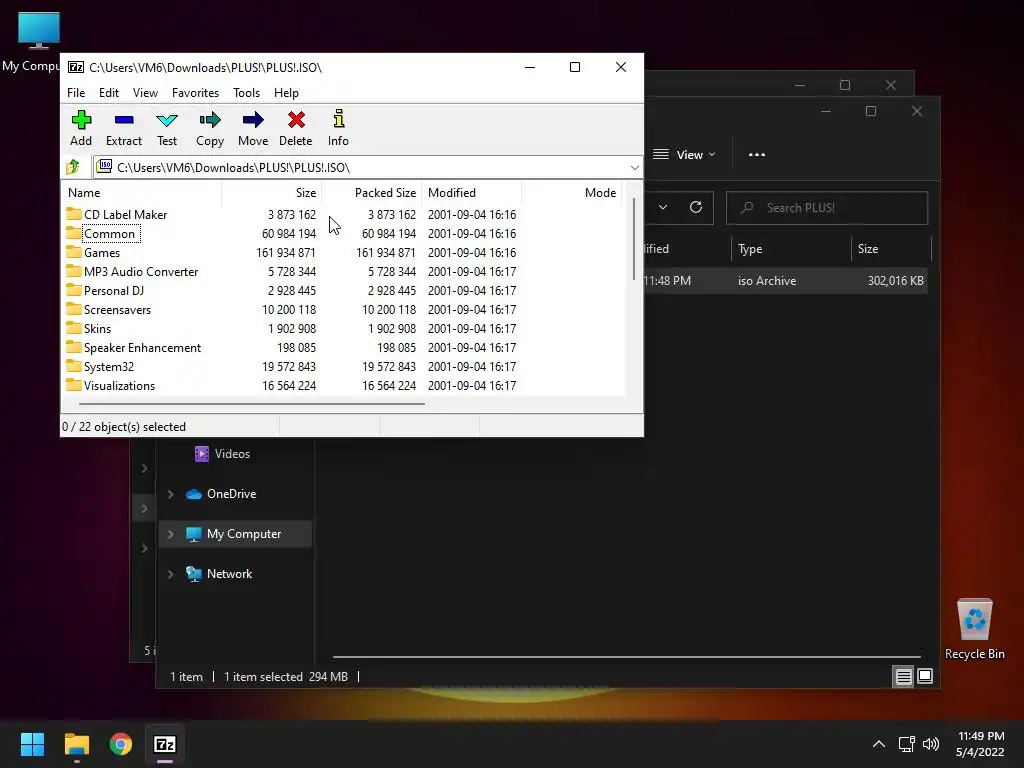Select the iso Archive file row
This screenshot has width=1024, height=768.
(x=786, y=281)
